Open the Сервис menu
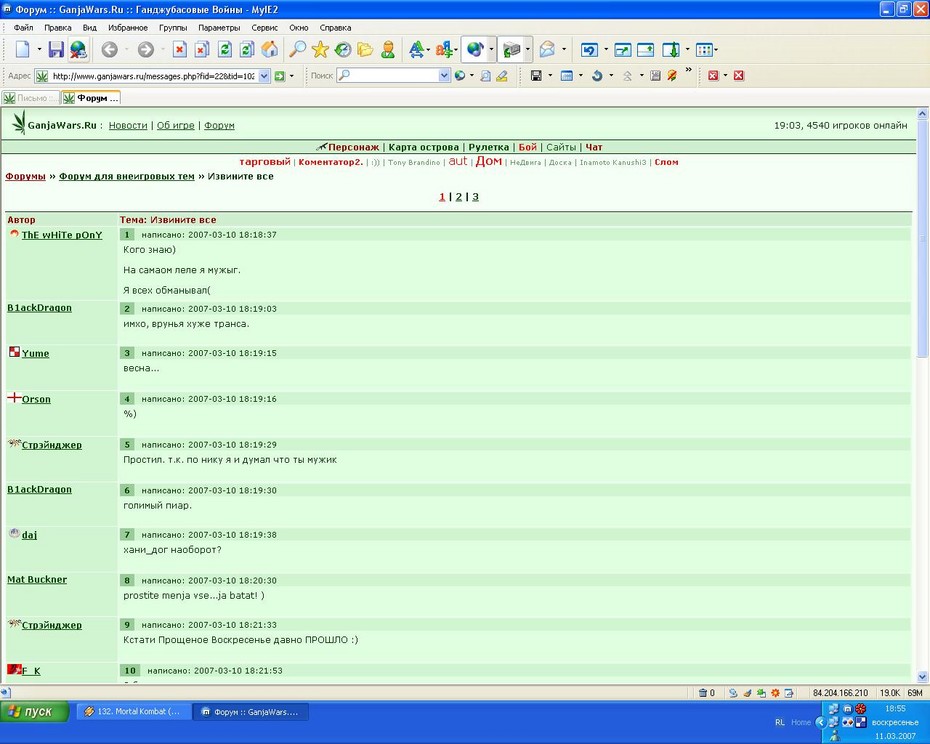The image size is (930, 744). [x=265, y=28]
